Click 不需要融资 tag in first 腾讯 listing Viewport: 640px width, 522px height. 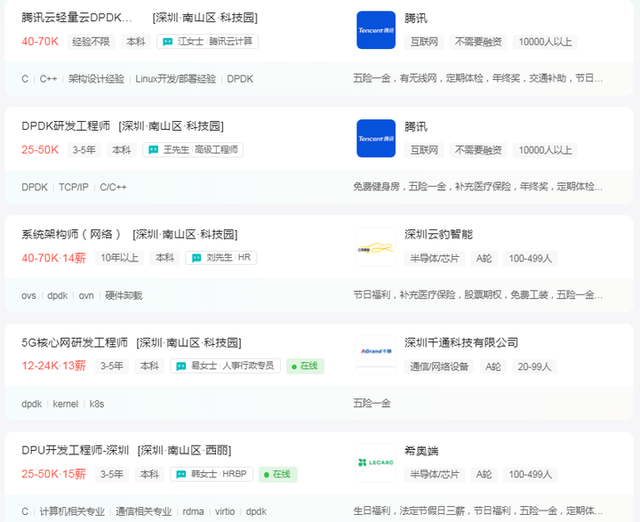(x=478, y=42)
